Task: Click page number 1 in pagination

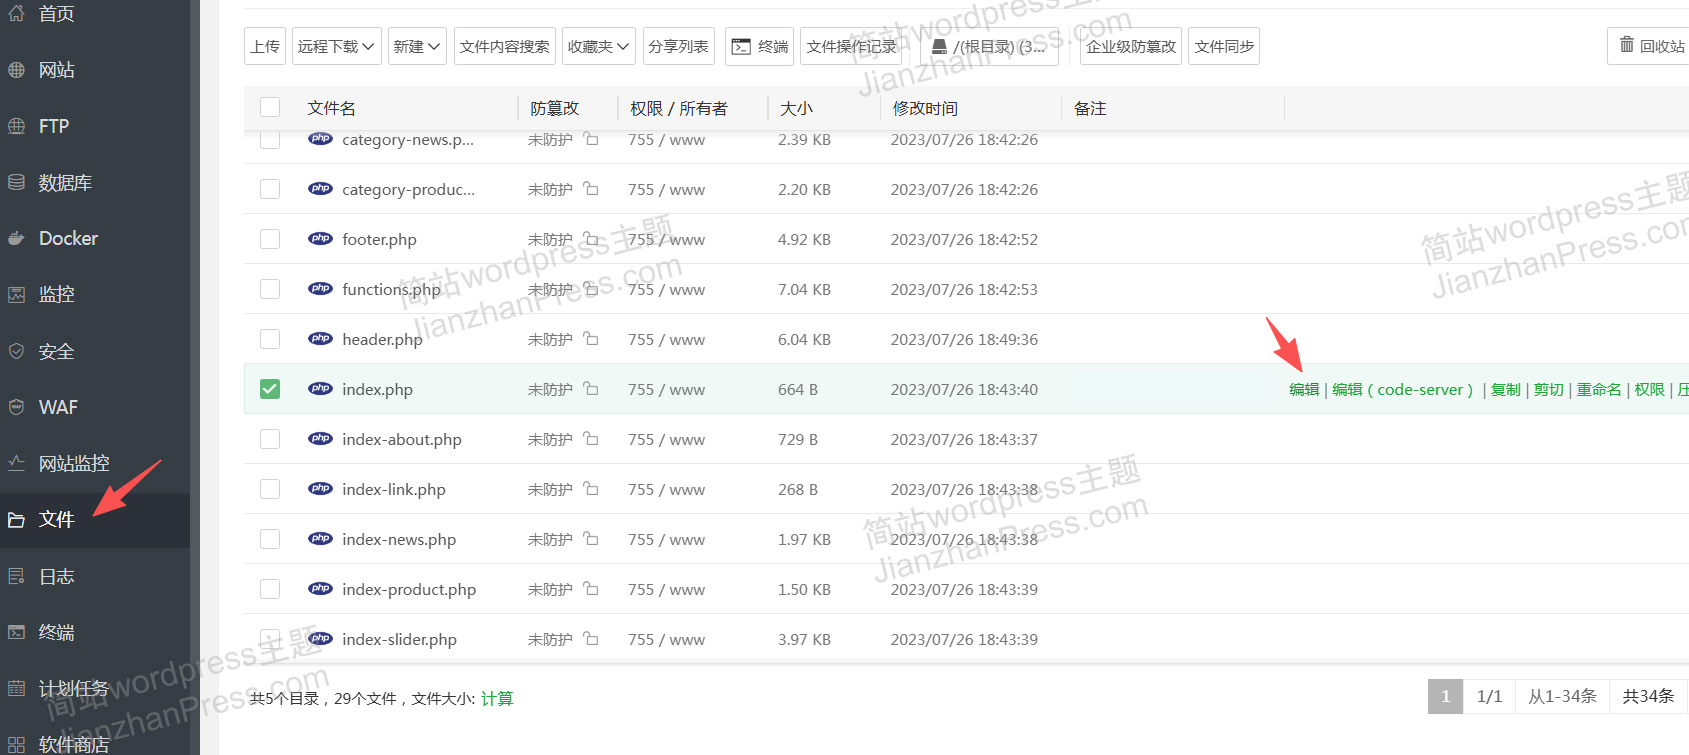Action: [1445, 696]
